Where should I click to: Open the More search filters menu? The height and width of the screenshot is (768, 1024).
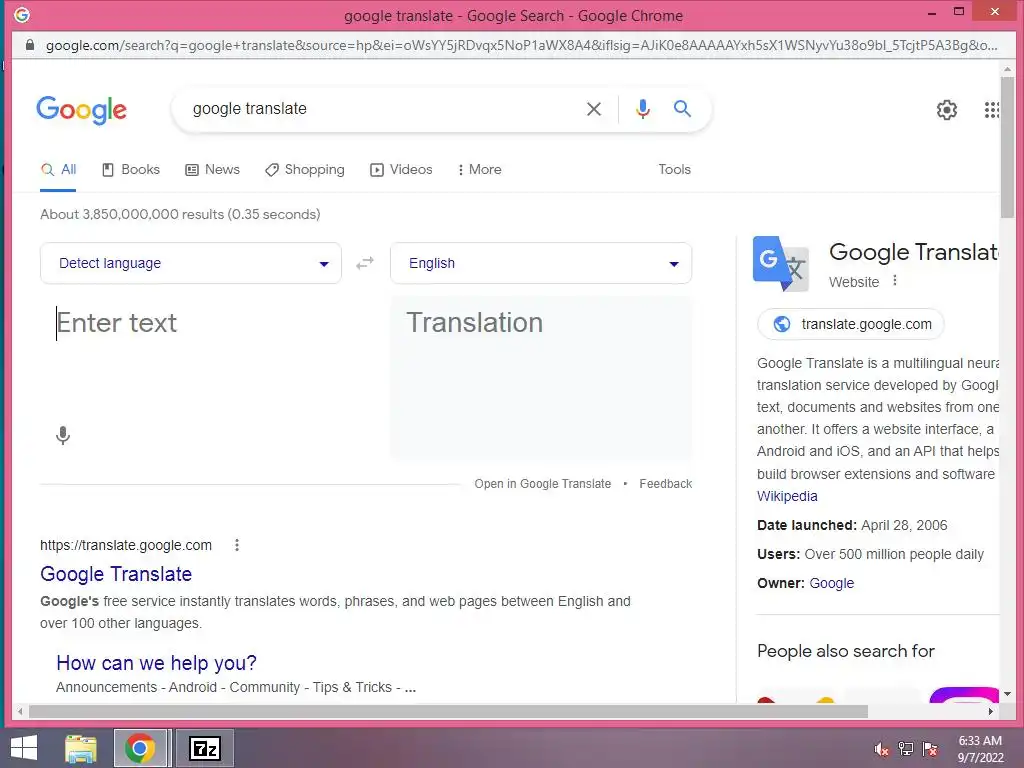pos(479,170)
